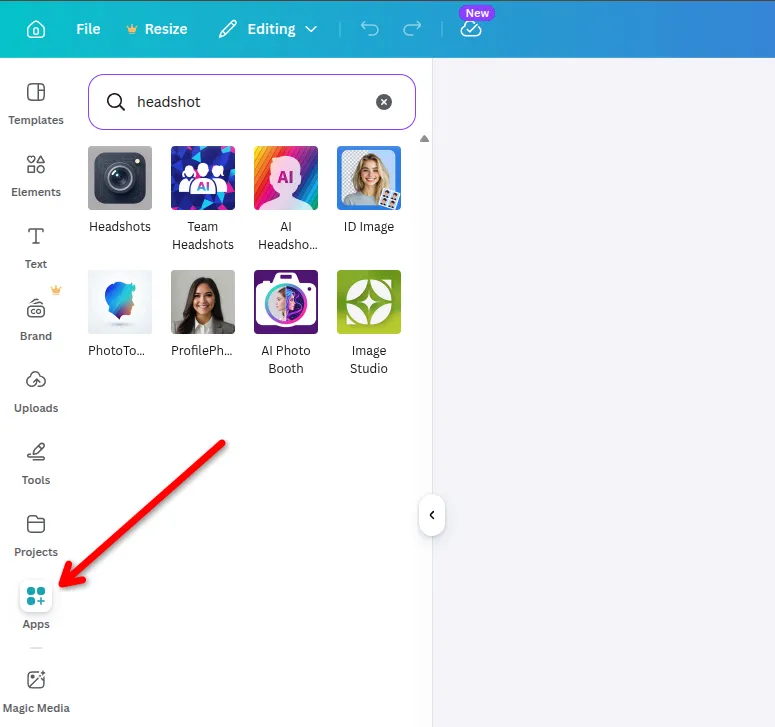Open the Text sidebar panel

coord(36,248)
